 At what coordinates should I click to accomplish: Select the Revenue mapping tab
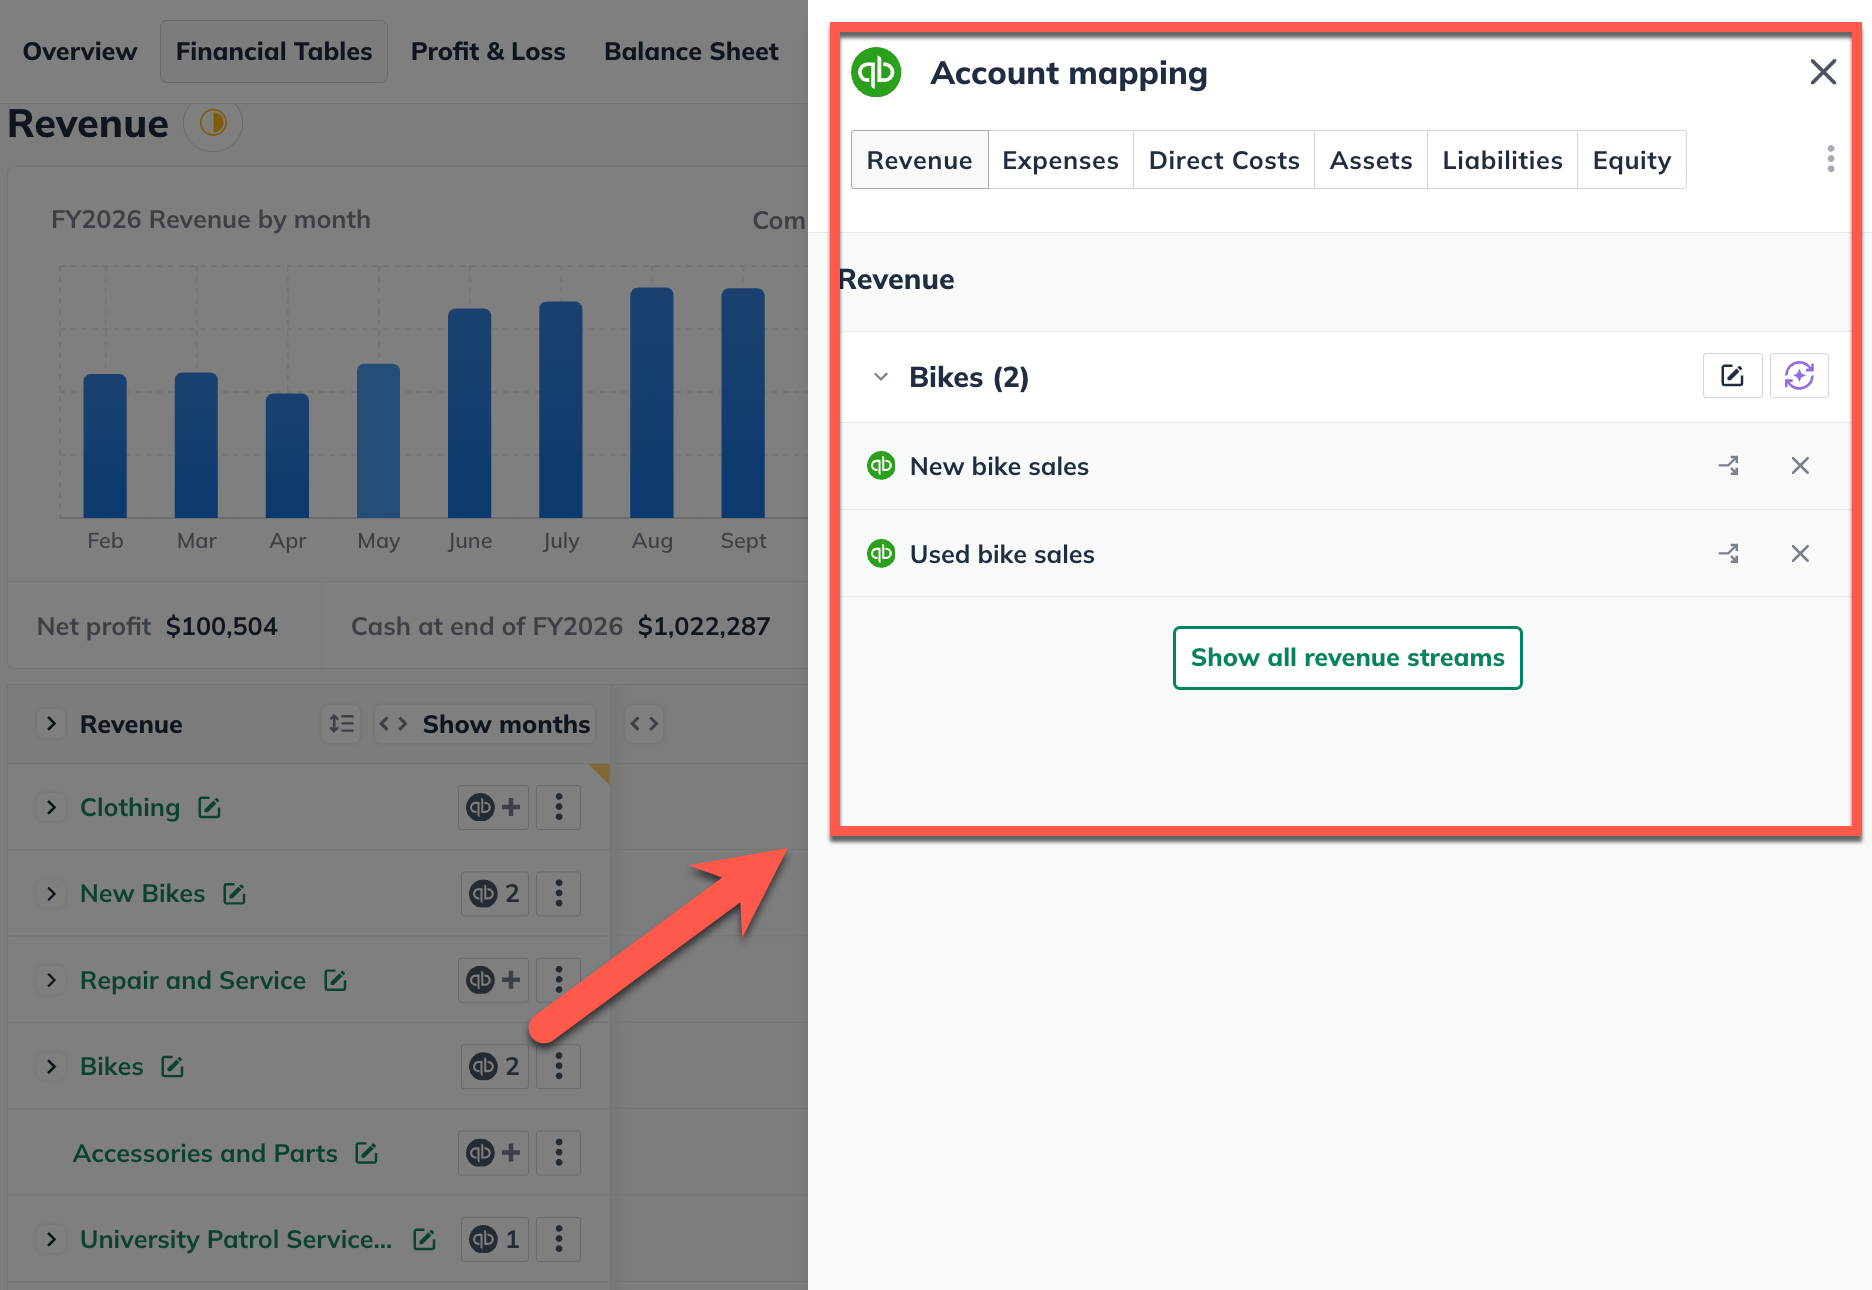tap(919, 160)
